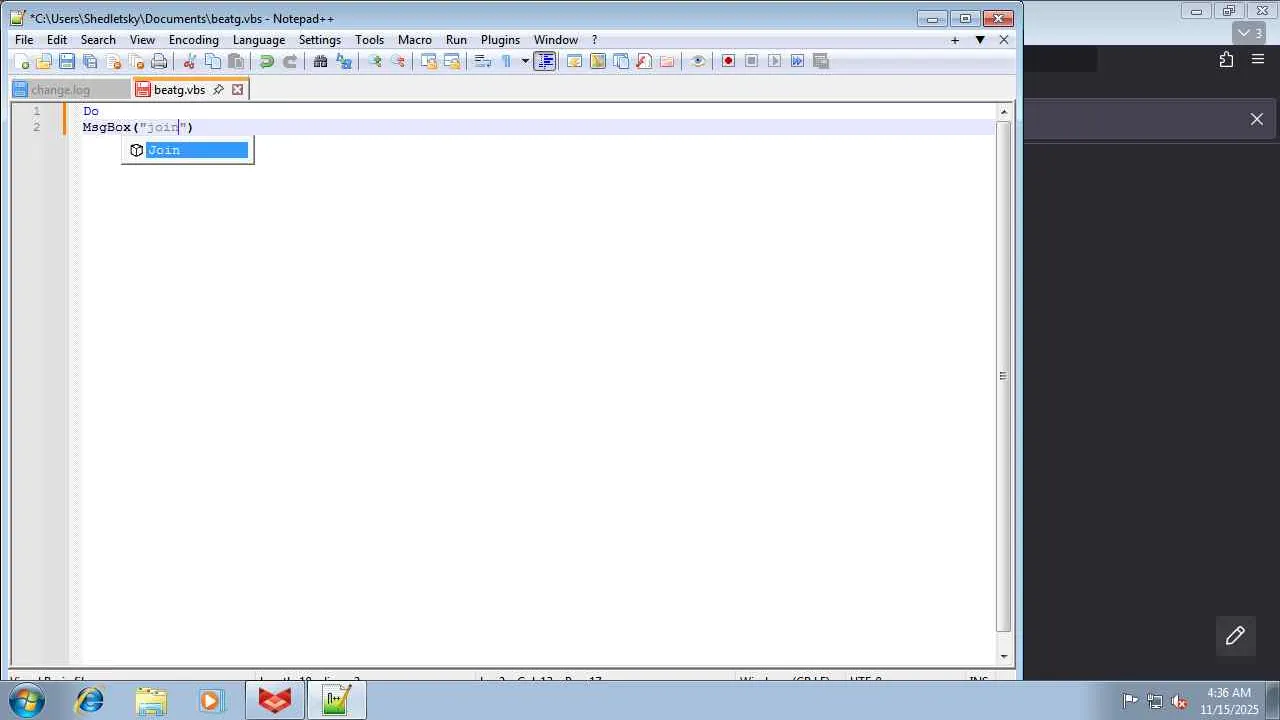1280x720 pixels.
Task: Toggle show all characters pilcrow icon
Action: tap(506, 61)
